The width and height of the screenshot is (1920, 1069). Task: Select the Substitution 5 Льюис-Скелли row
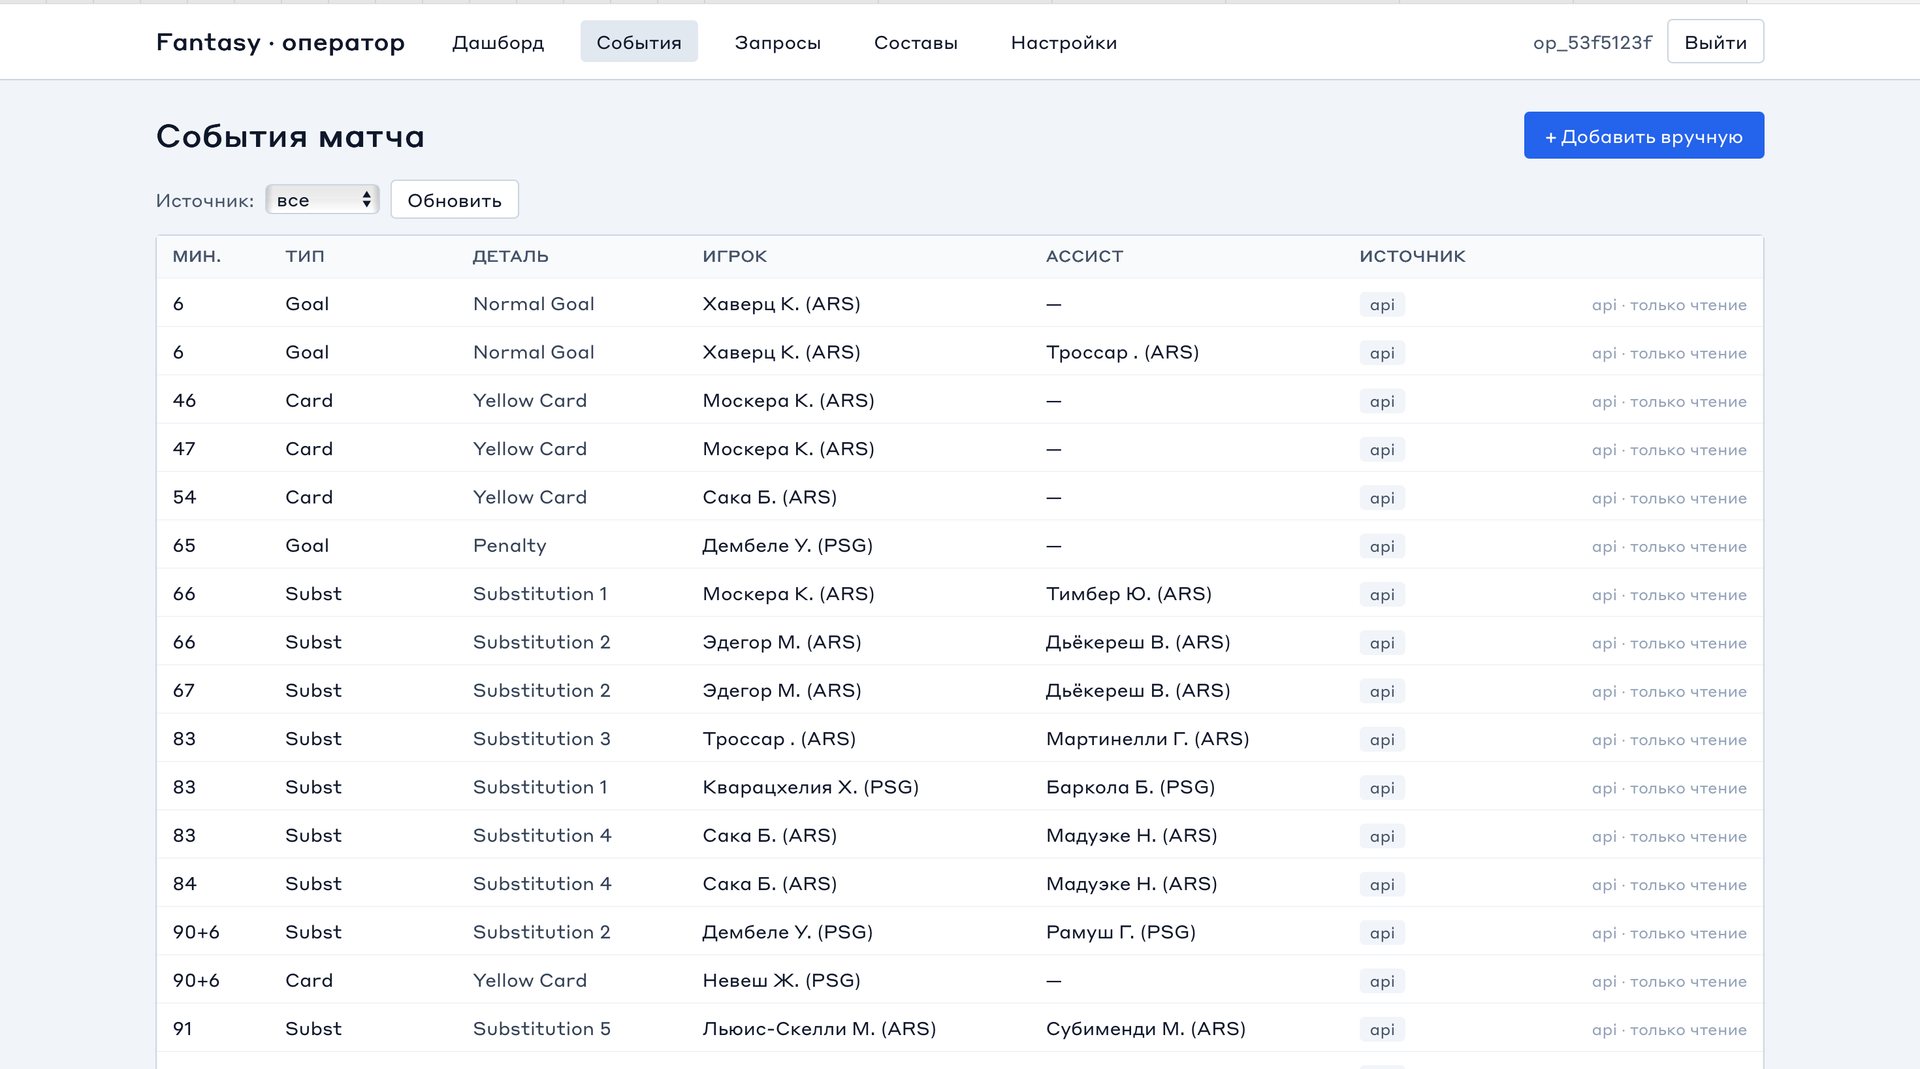coord(959,1028)
